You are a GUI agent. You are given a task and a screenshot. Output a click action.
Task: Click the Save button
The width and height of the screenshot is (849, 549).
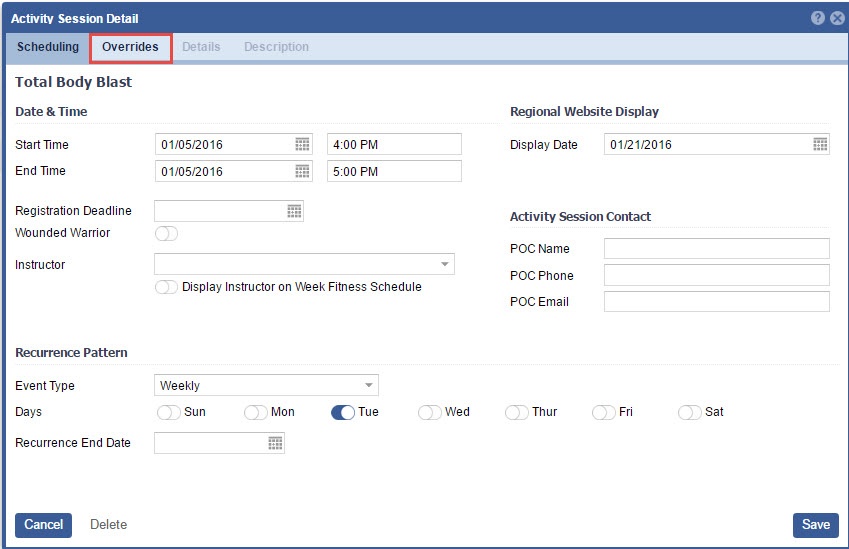pos(815,525)
